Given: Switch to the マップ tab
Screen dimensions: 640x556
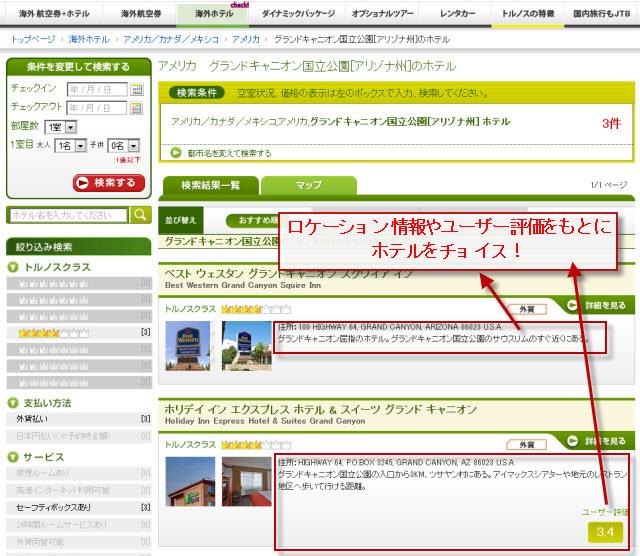Looking at the screenshot, I should pos(309,186).
